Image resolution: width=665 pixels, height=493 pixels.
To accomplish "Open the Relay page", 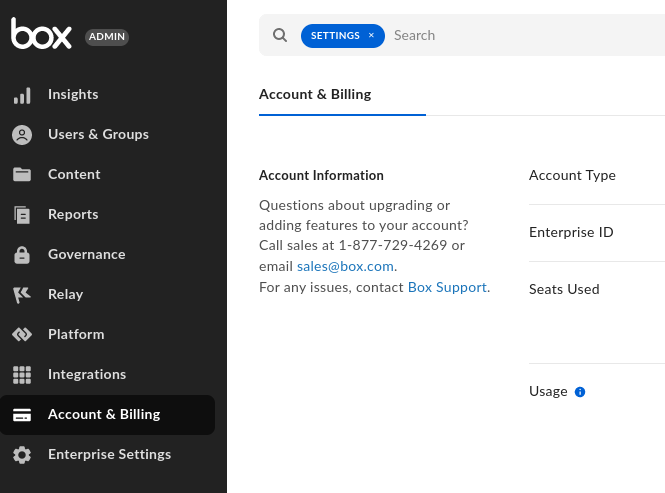I will pyautogui.click(x=65, y=294).
